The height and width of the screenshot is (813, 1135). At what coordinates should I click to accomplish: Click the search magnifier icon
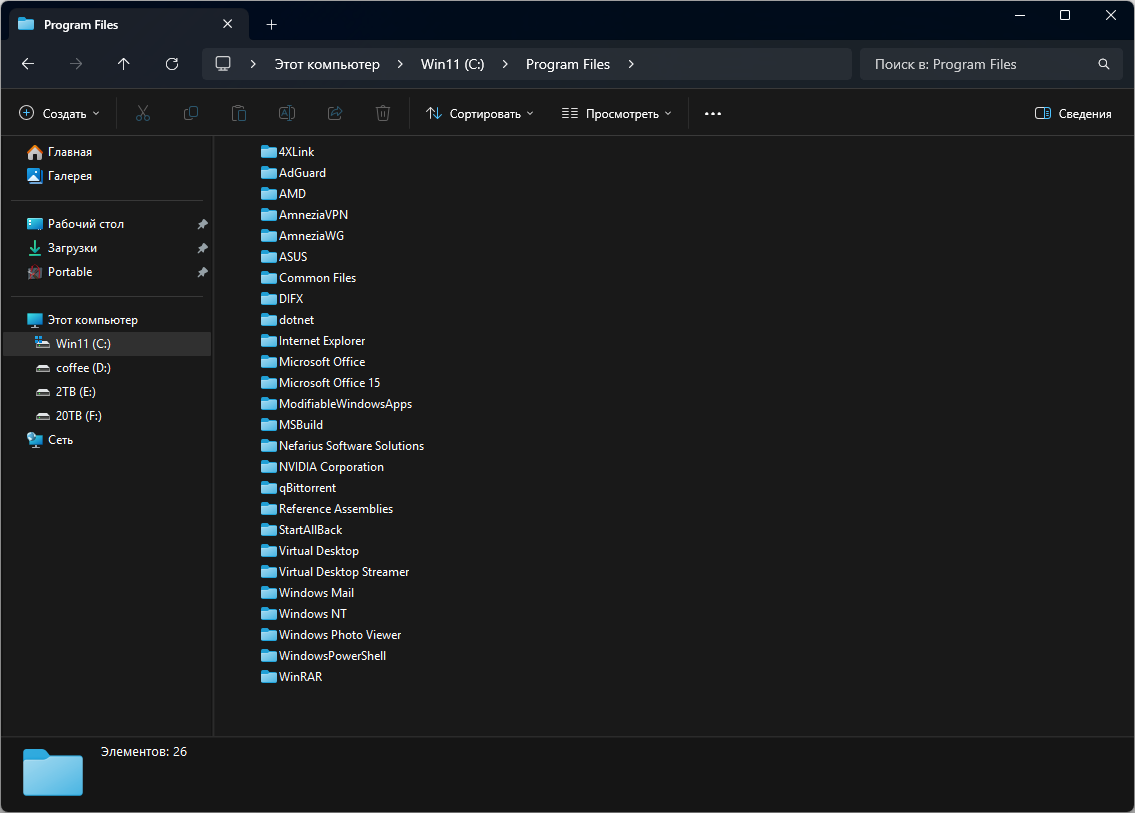pyautogui.click(x=1103, y=64)
